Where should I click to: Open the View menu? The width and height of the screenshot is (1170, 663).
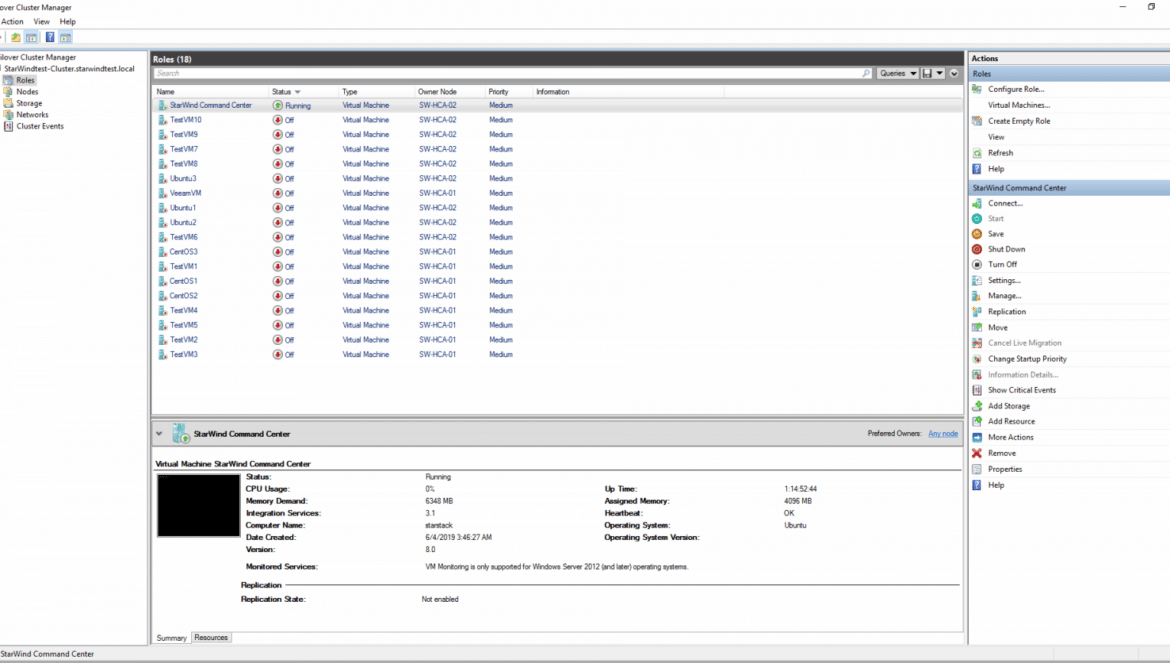[x=42, y=22]
